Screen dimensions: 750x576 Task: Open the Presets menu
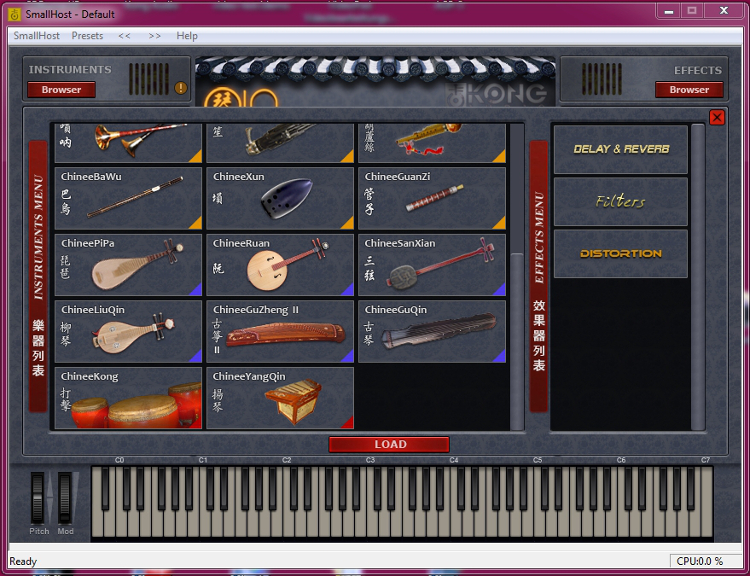click(x=87, y=36)
